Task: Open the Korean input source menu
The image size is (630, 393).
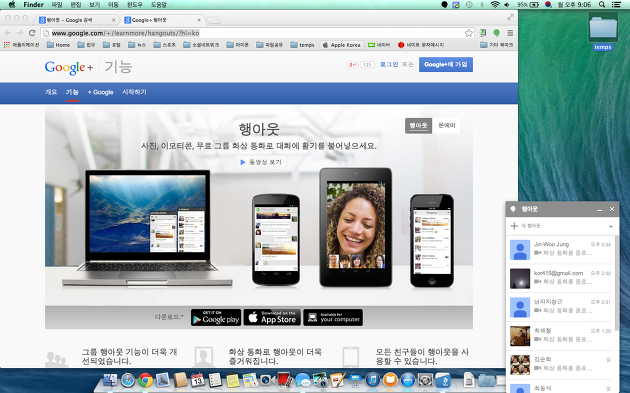Action: pos(548,4)
